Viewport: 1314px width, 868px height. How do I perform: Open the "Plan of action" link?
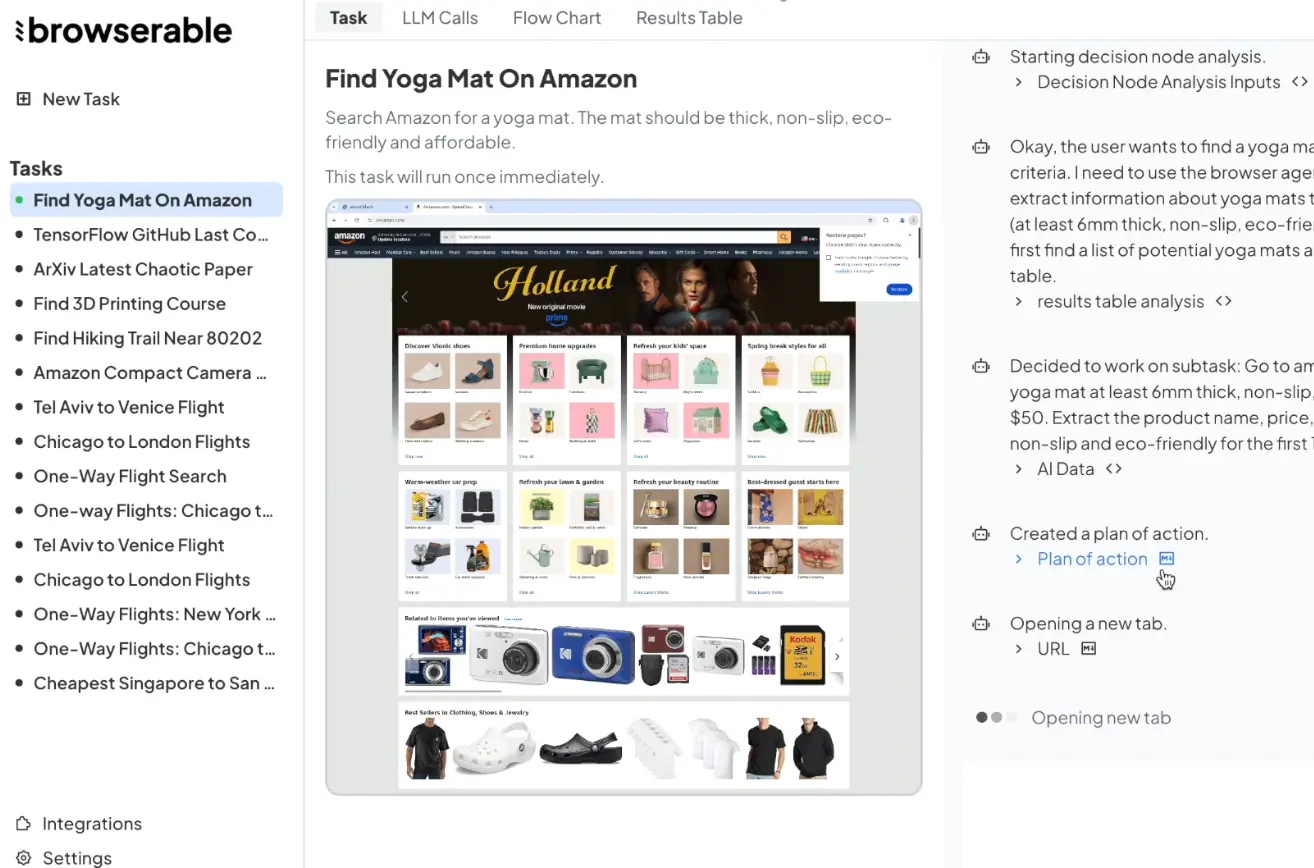click(x=1092, y=559)
